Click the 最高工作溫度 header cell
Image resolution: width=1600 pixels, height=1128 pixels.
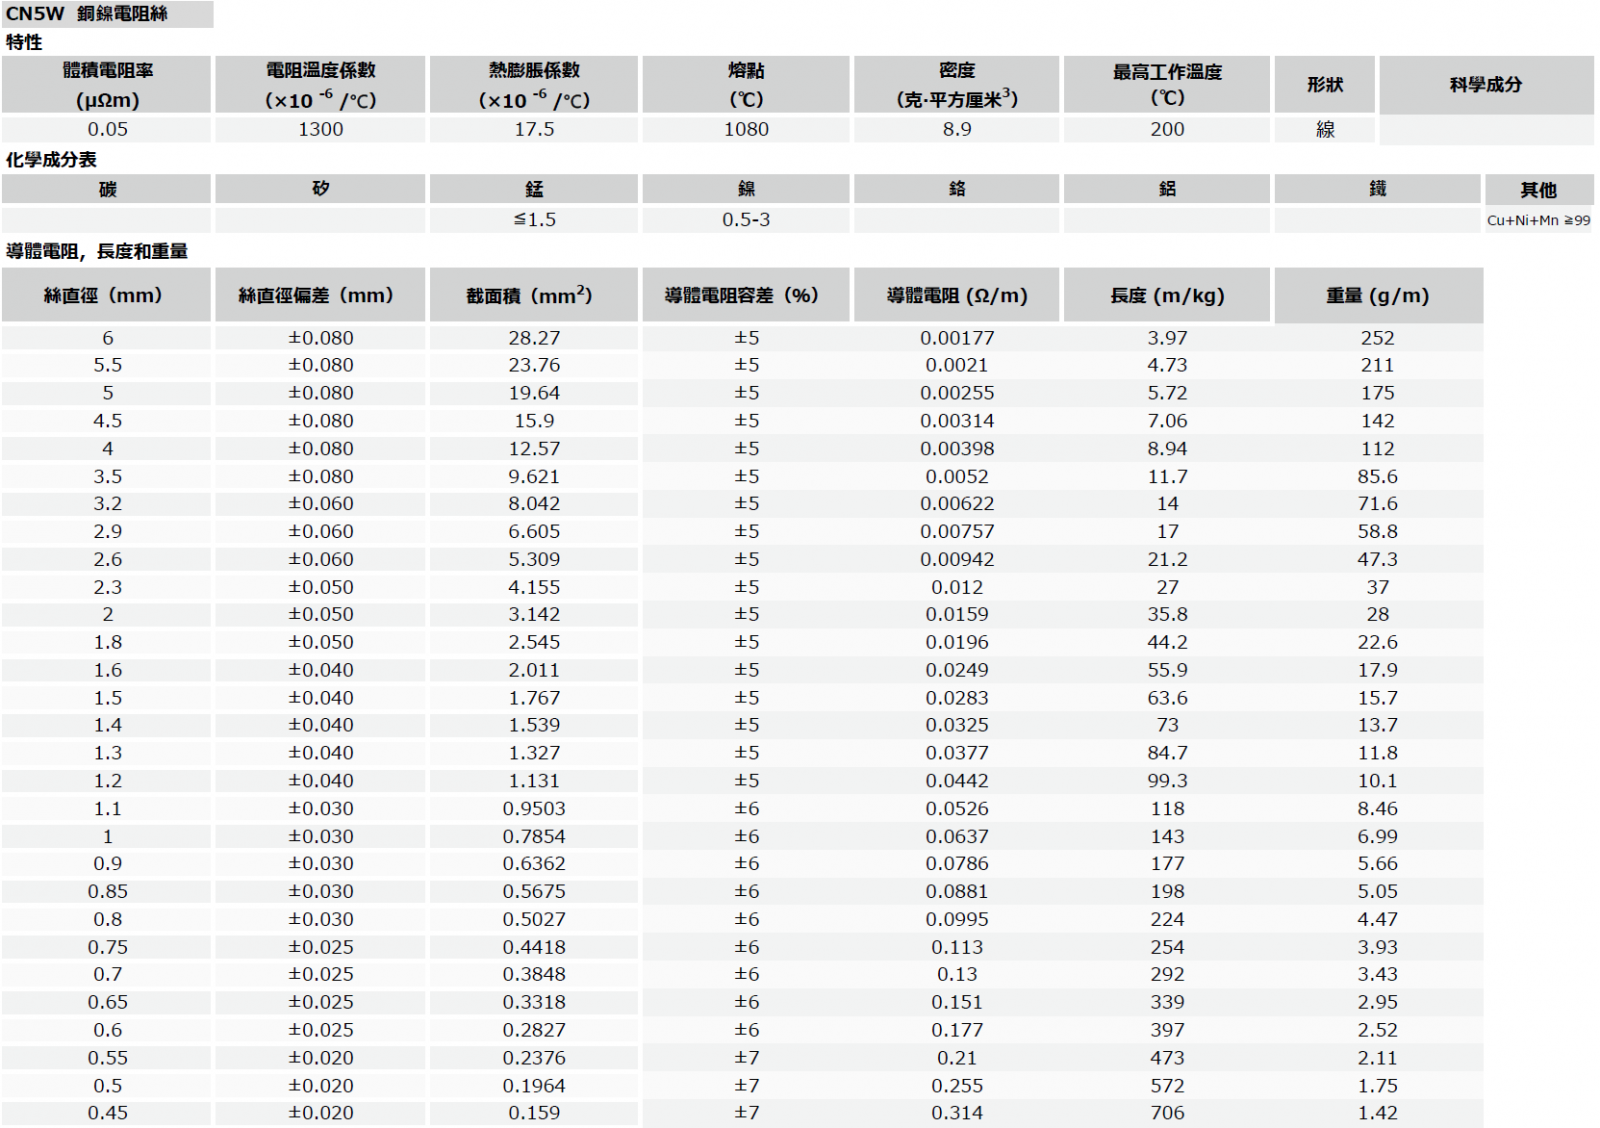[x=1167, y=85]
